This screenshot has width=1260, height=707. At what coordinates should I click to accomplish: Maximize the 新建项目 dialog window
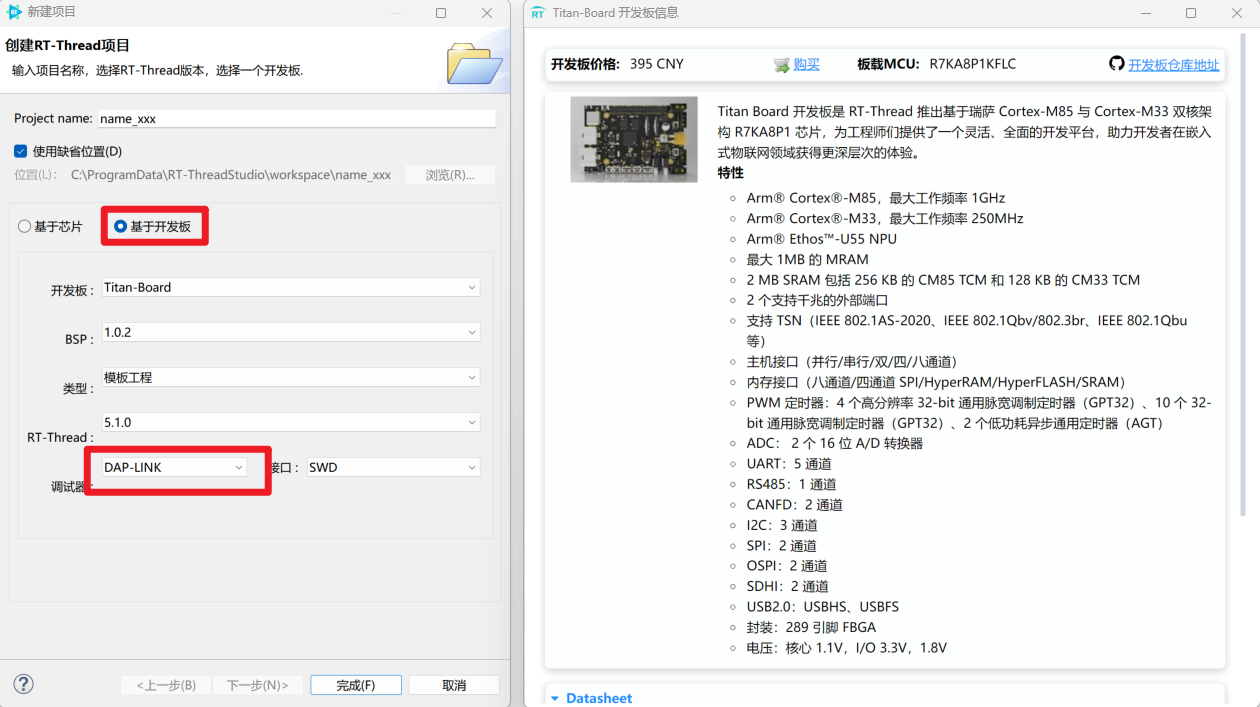[x=442, y=13]
